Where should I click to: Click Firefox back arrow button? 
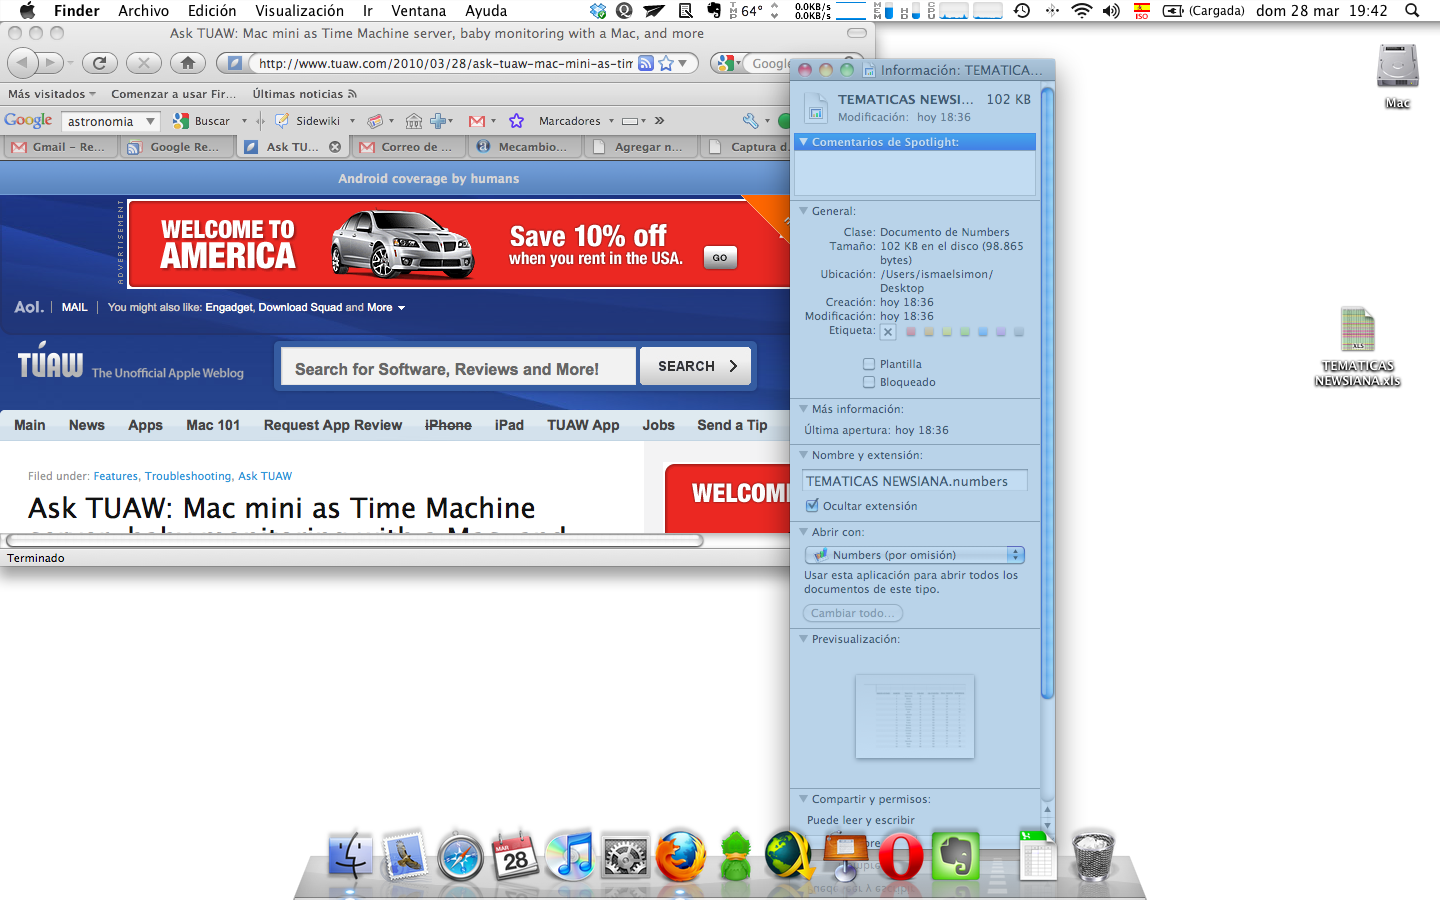[x=22, y=63]
